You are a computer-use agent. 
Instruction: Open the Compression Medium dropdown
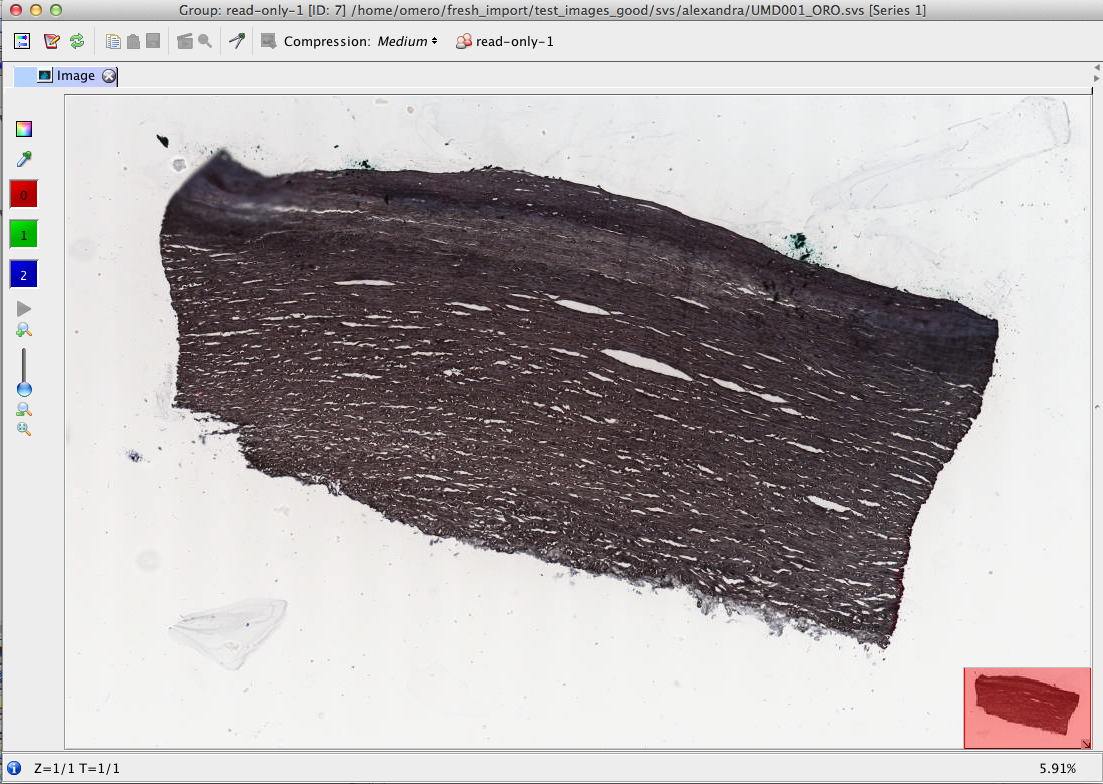tap(407, 41)
